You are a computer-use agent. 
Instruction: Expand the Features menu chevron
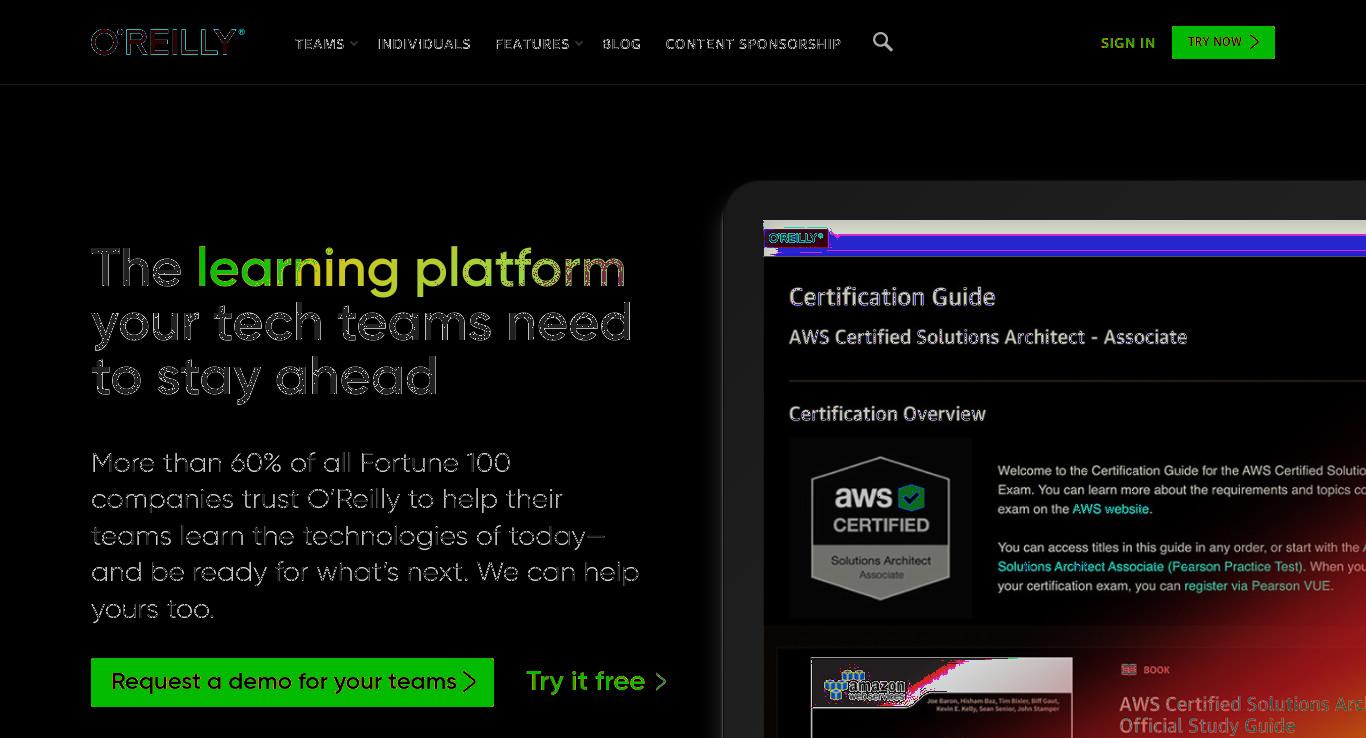[x=579, y=44]
